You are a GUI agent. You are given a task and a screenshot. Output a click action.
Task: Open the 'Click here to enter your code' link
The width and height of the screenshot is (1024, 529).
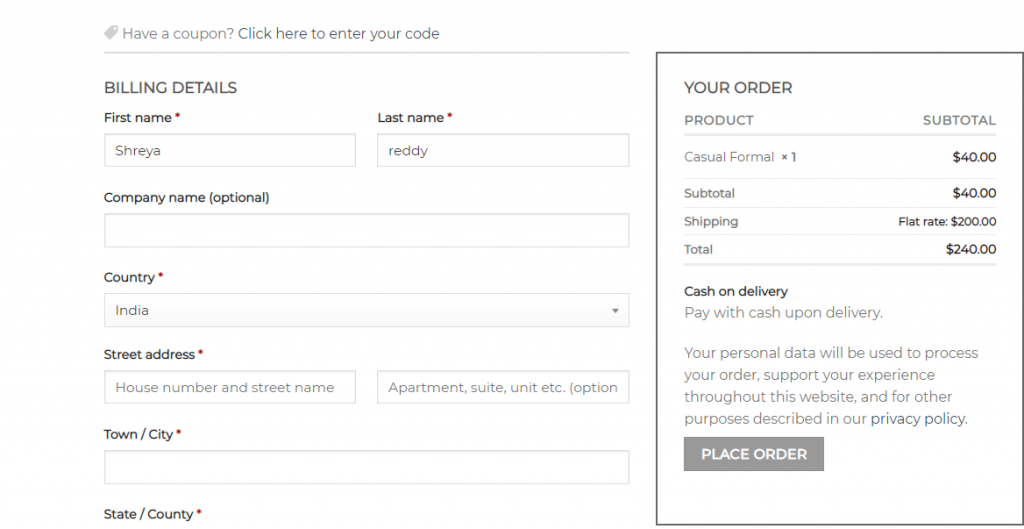pos(338,33)
